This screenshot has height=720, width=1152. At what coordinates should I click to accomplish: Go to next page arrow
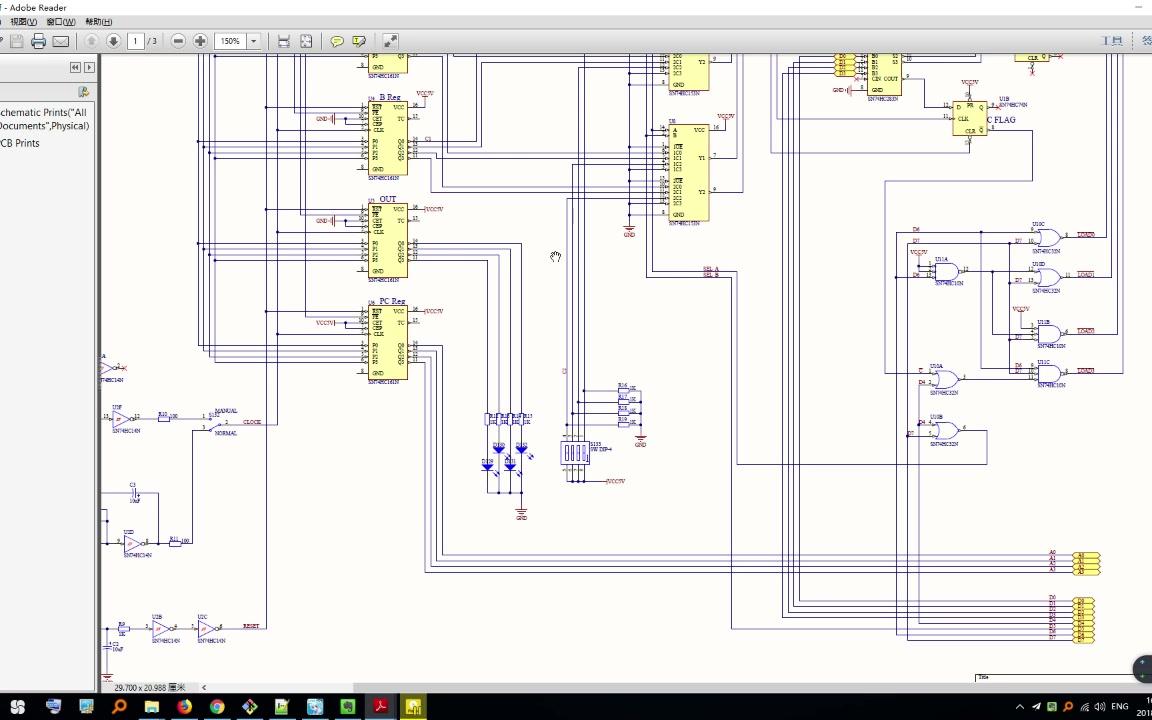[113, 41]
